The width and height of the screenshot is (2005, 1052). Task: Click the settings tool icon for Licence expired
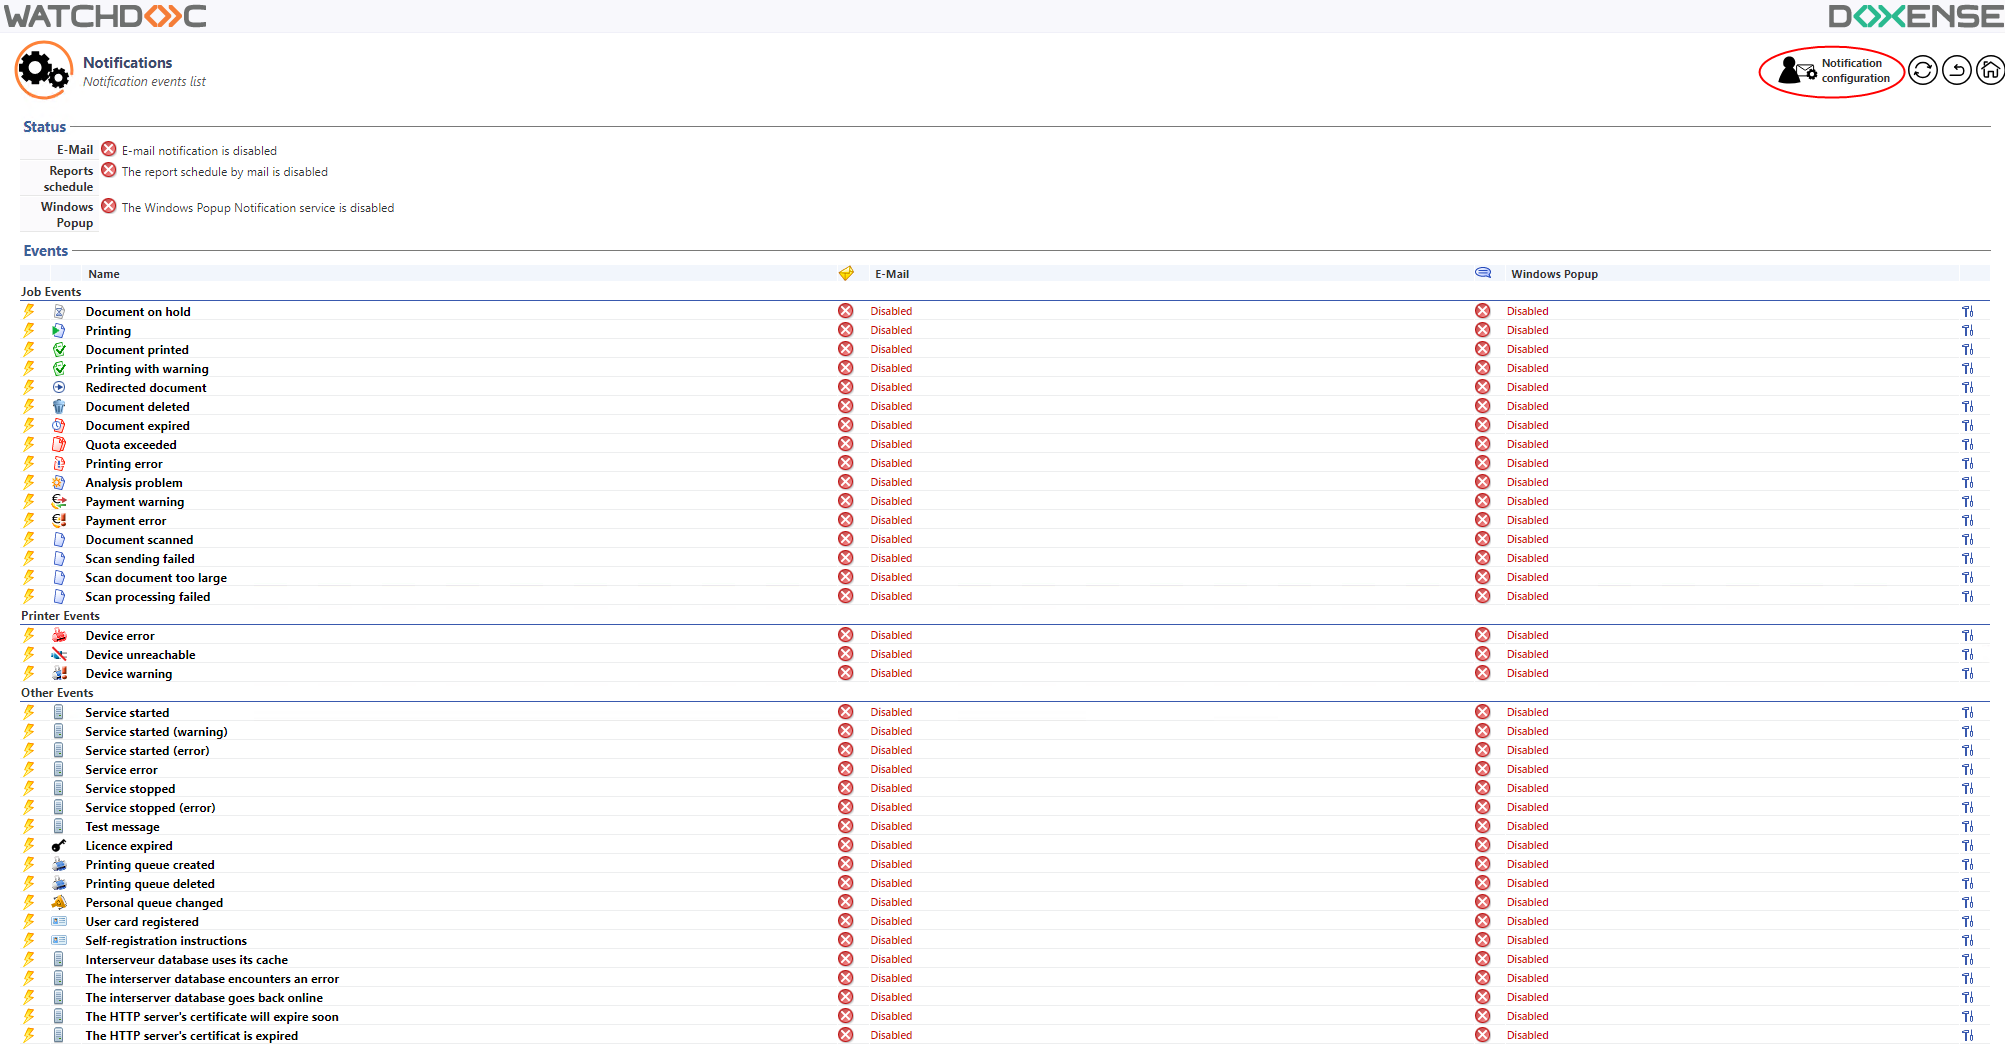(1967, 846)
